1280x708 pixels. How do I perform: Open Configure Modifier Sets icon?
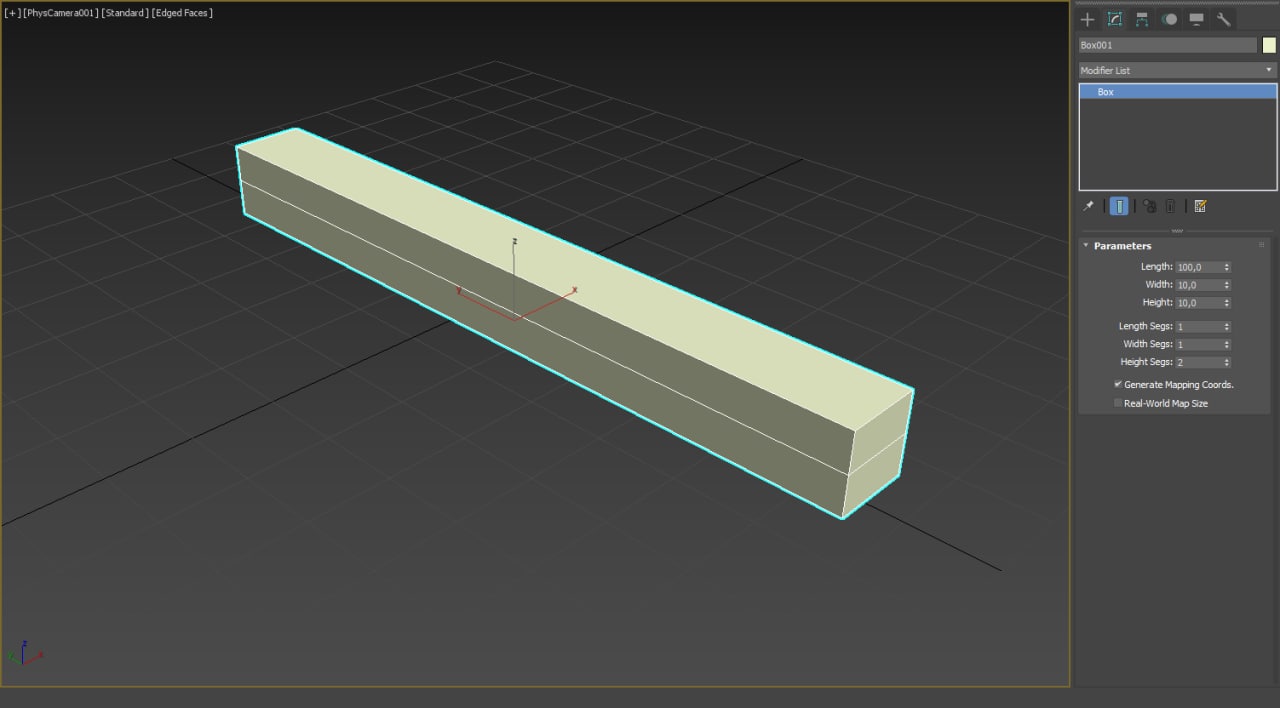tap(1201, 206)
